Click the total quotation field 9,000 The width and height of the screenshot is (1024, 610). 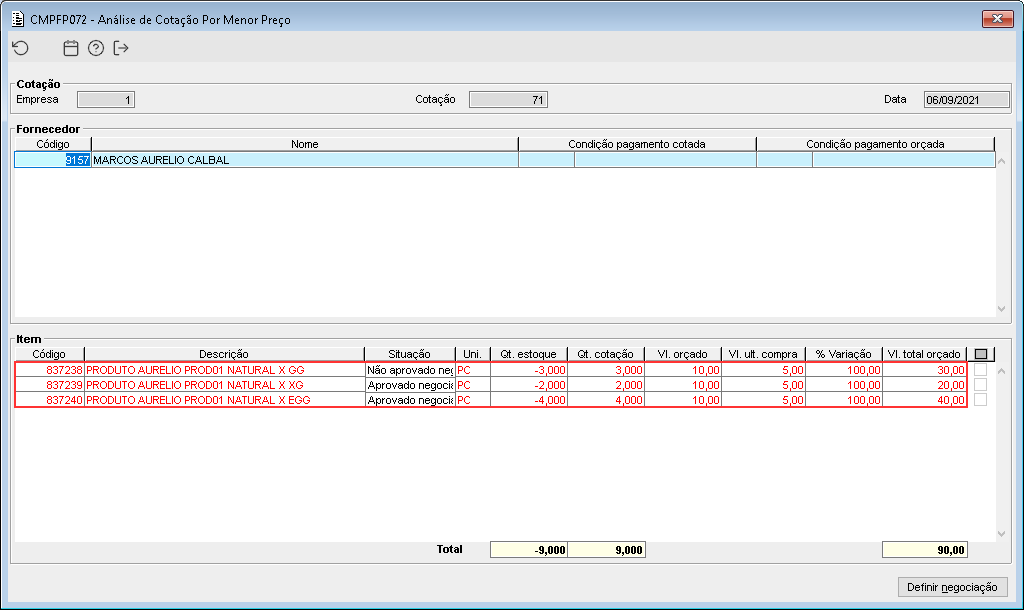pyautogui.click(x=606, y=550)
